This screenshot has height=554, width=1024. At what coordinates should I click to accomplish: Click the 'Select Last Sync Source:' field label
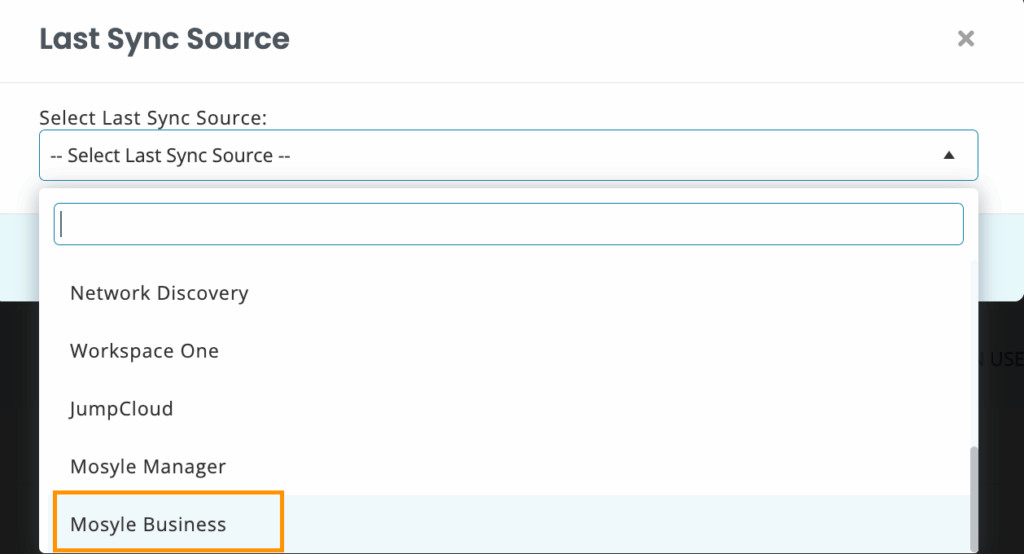153,118
